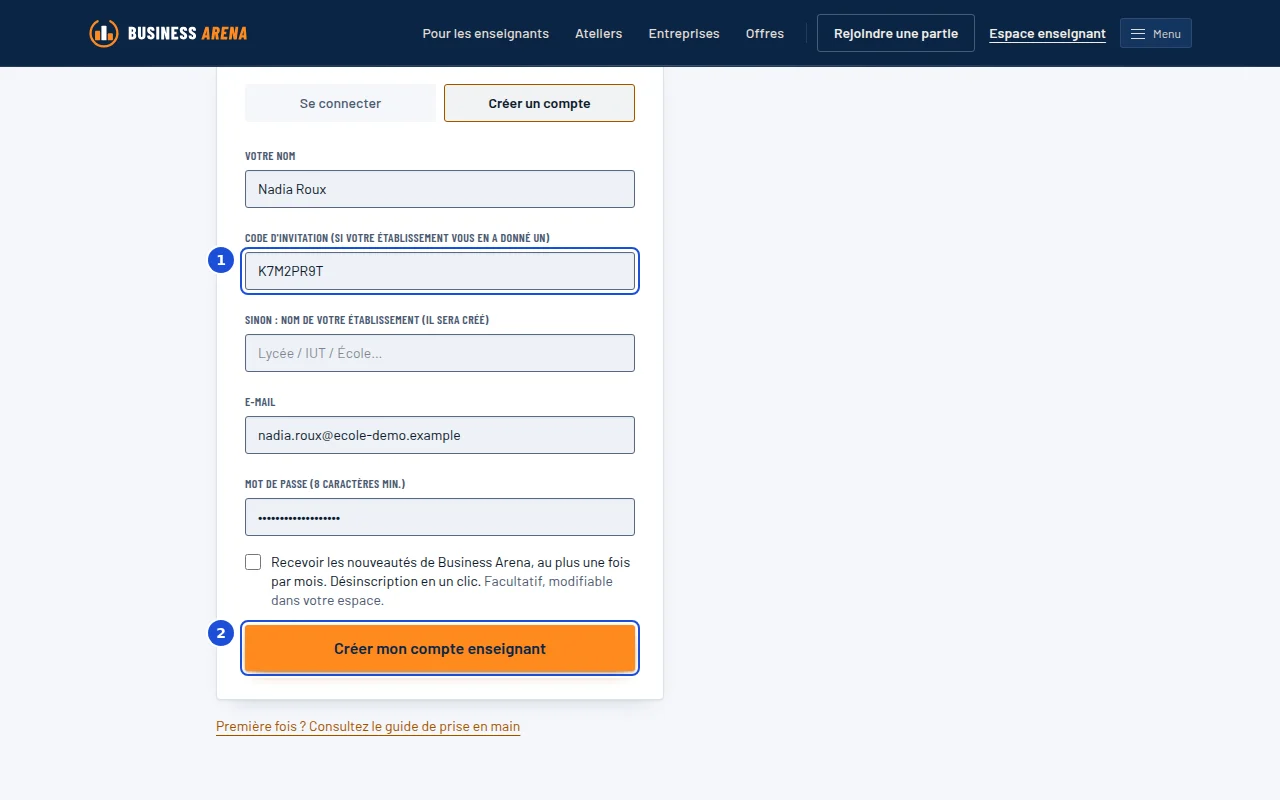Click the invitation code field
Viewport: 1280px width, 800px height.
(440, 271)
